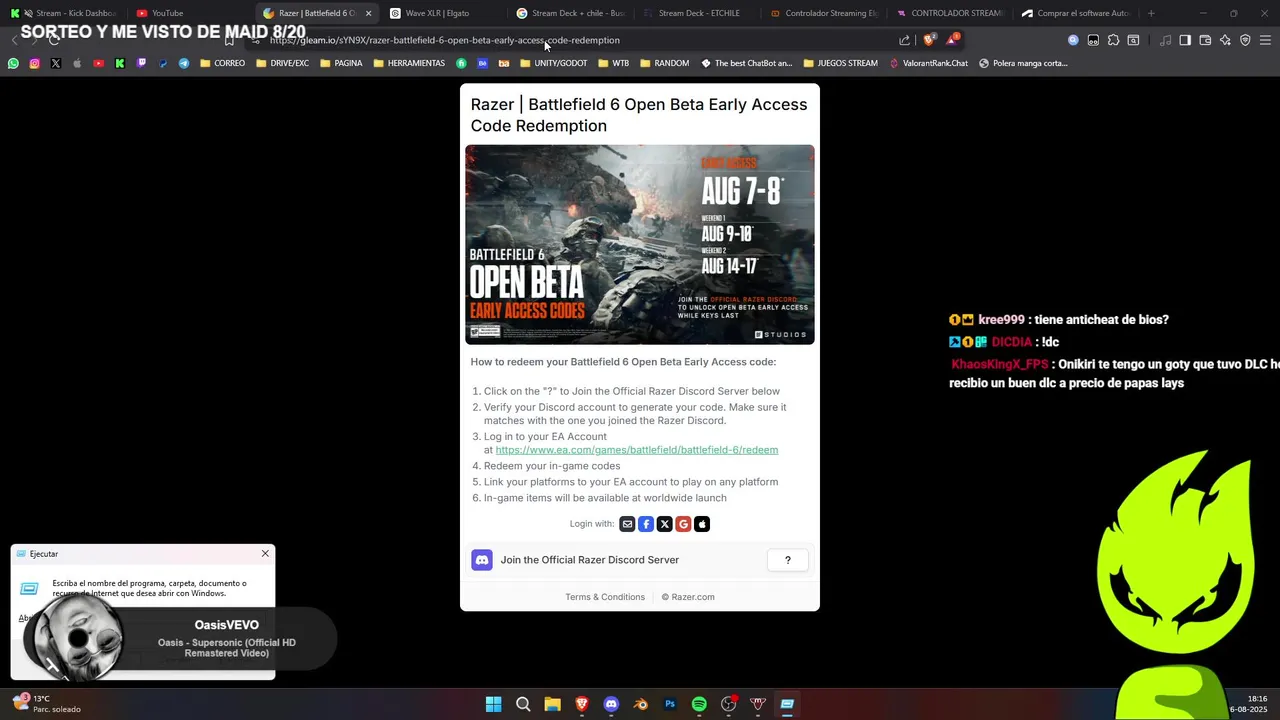Open File Explorer from the taskbar
1280x720 pixels.
click(552, 704)
